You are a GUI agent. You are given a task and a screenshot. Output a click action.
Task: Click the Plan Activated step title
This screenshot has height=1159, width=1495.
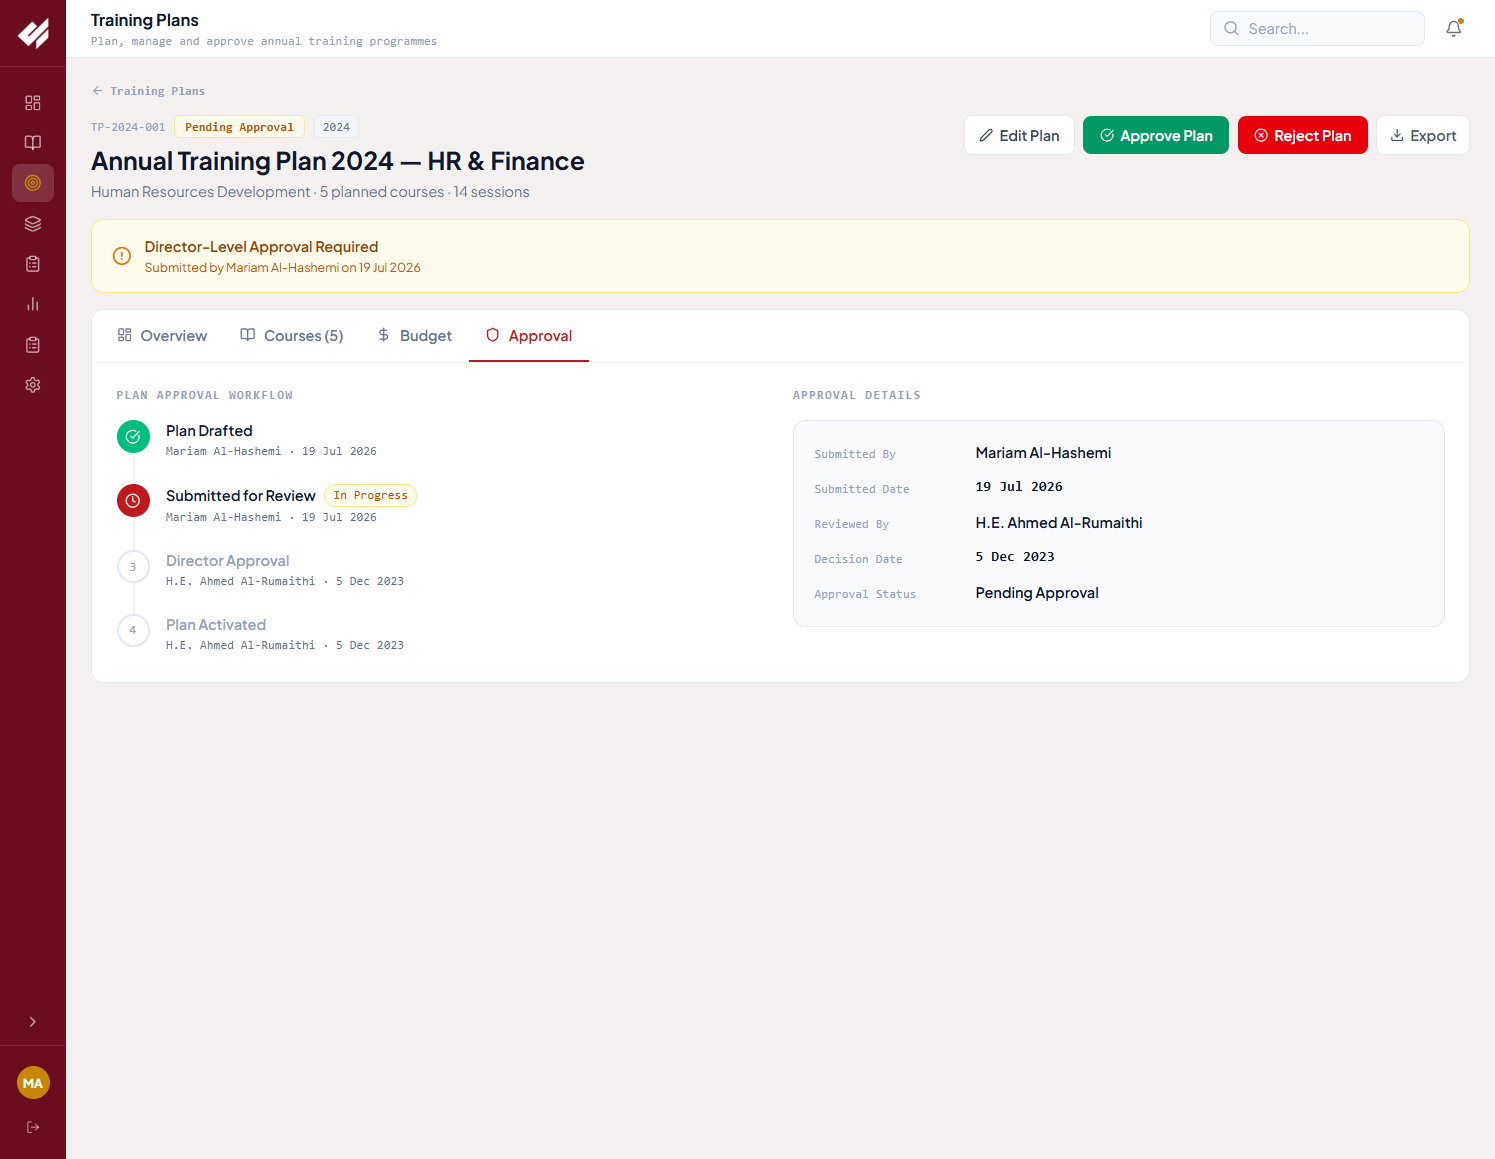point(216,625)
